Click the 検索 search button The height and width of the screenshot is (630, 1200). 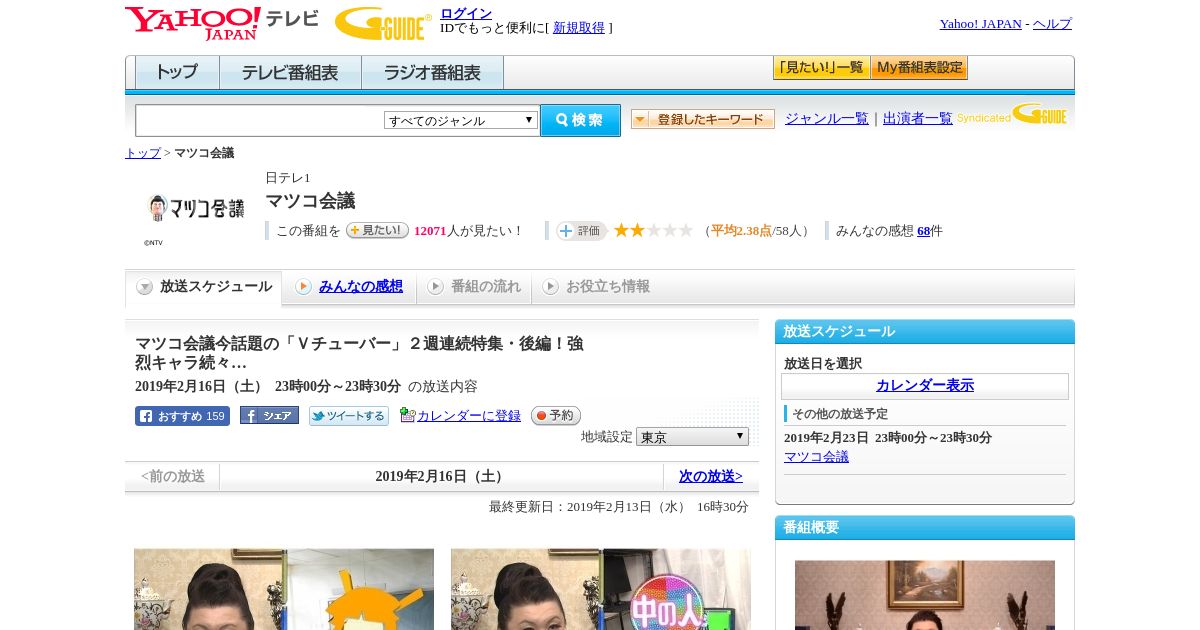580,120
